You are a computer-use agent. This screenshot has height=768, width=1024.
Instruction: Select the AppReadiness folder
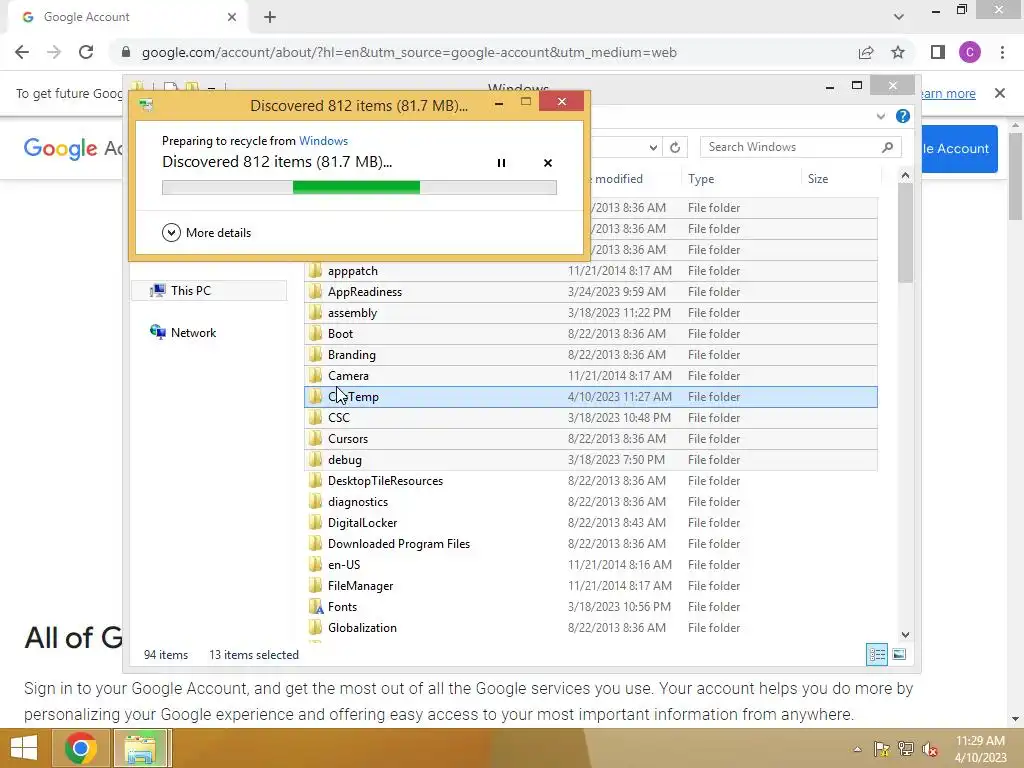(590, 291)
